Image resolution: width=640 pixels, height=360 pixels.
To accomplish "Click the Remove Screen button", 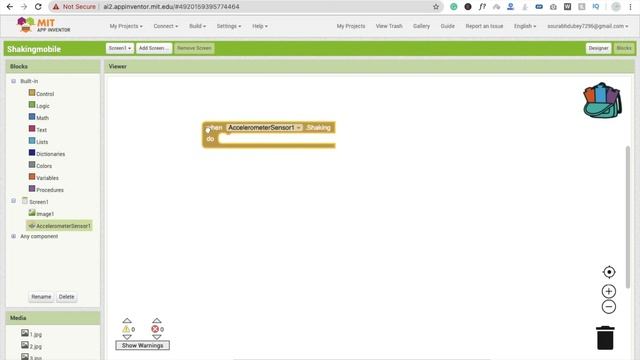I will pos(194,48).
